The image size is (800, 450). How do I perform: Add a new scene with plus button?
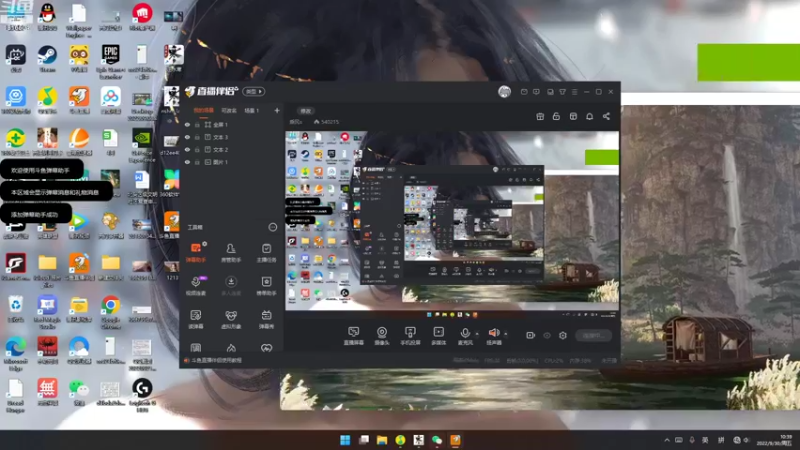277,110
